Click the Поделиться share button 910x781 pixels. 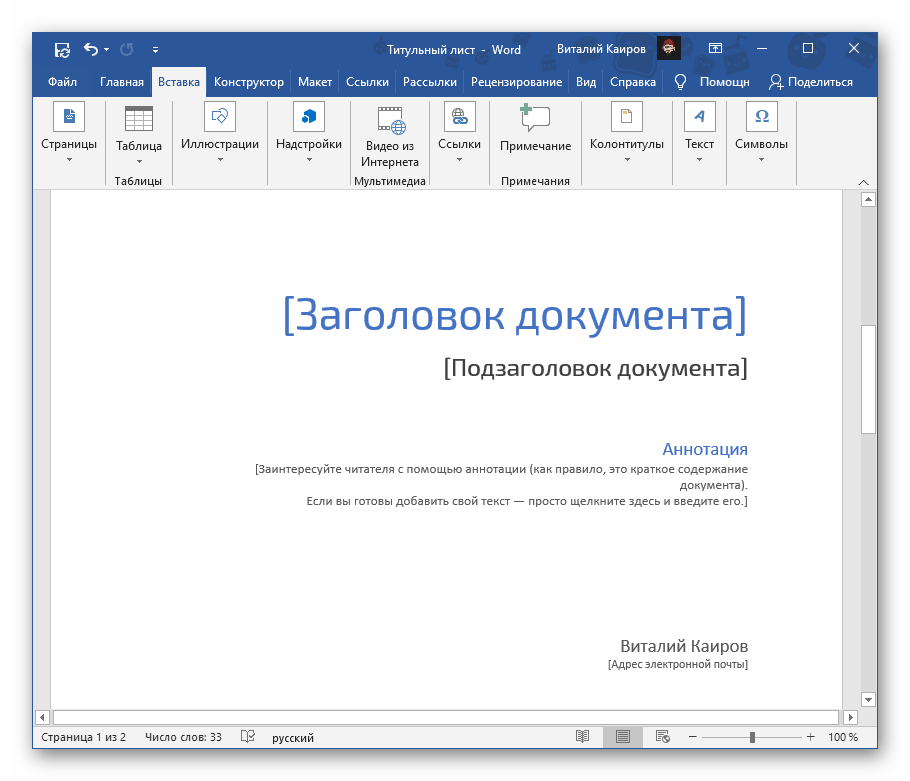pyautogui.click(x=810, y=82)
